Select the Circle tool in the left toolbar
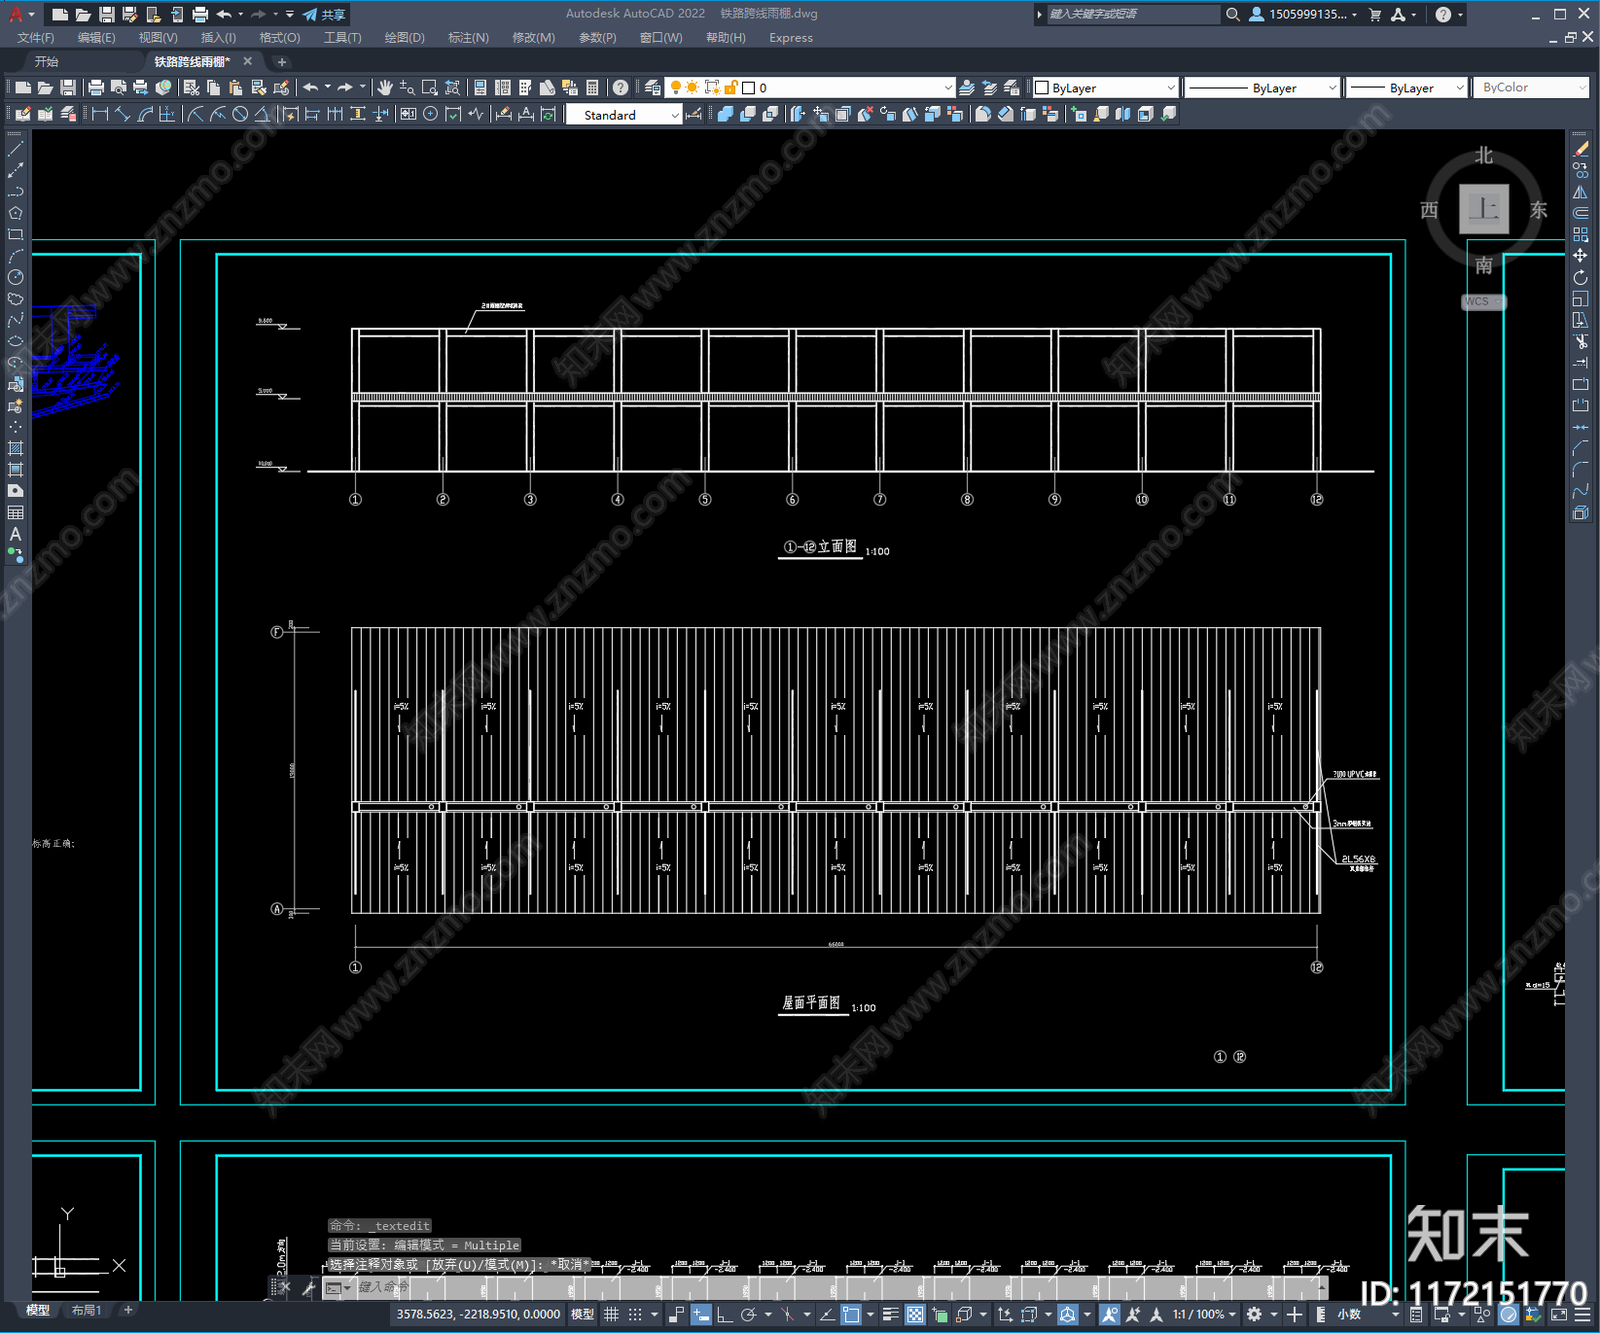This screenshot has height=1333, width=1600. [15, 277]
